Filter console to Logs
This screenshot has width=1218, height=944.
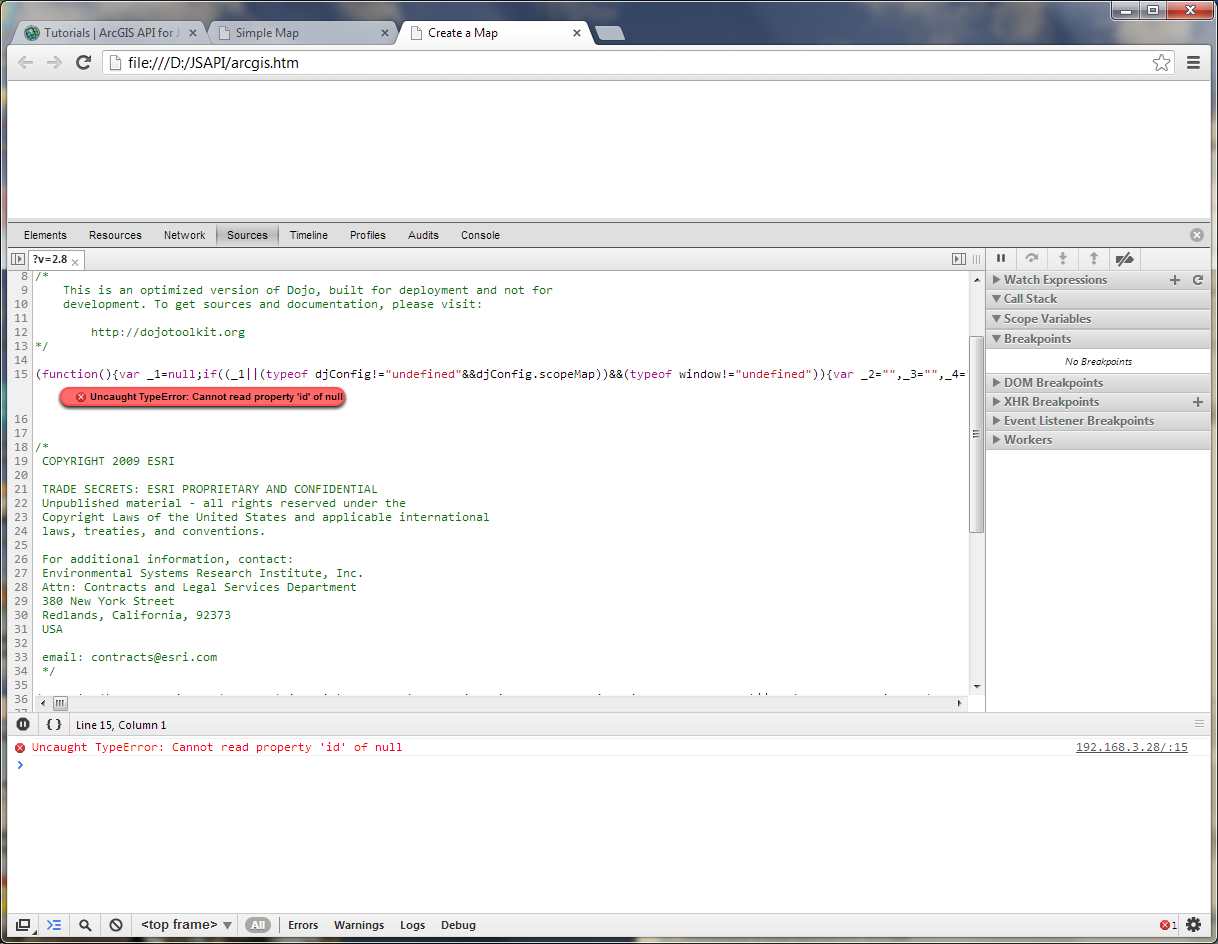click(412, 925)
